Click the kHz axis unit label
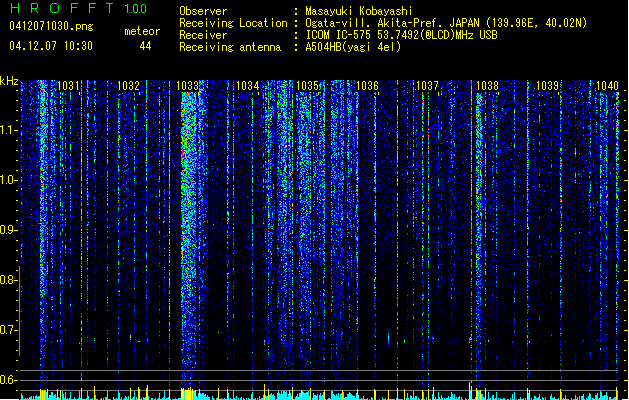This screenshot has height=400, width=629. [x=9, y=81]
